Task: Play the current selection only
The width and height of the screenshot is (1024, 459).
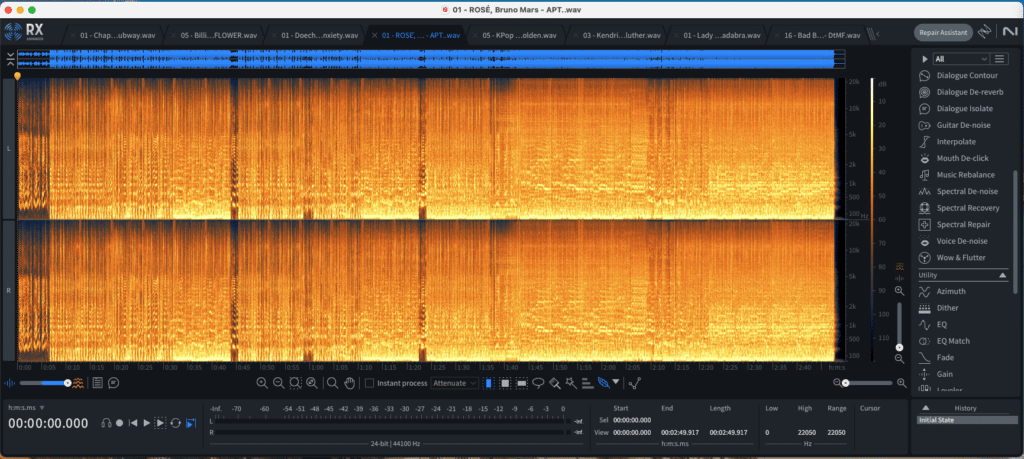Action: point(160,423)
